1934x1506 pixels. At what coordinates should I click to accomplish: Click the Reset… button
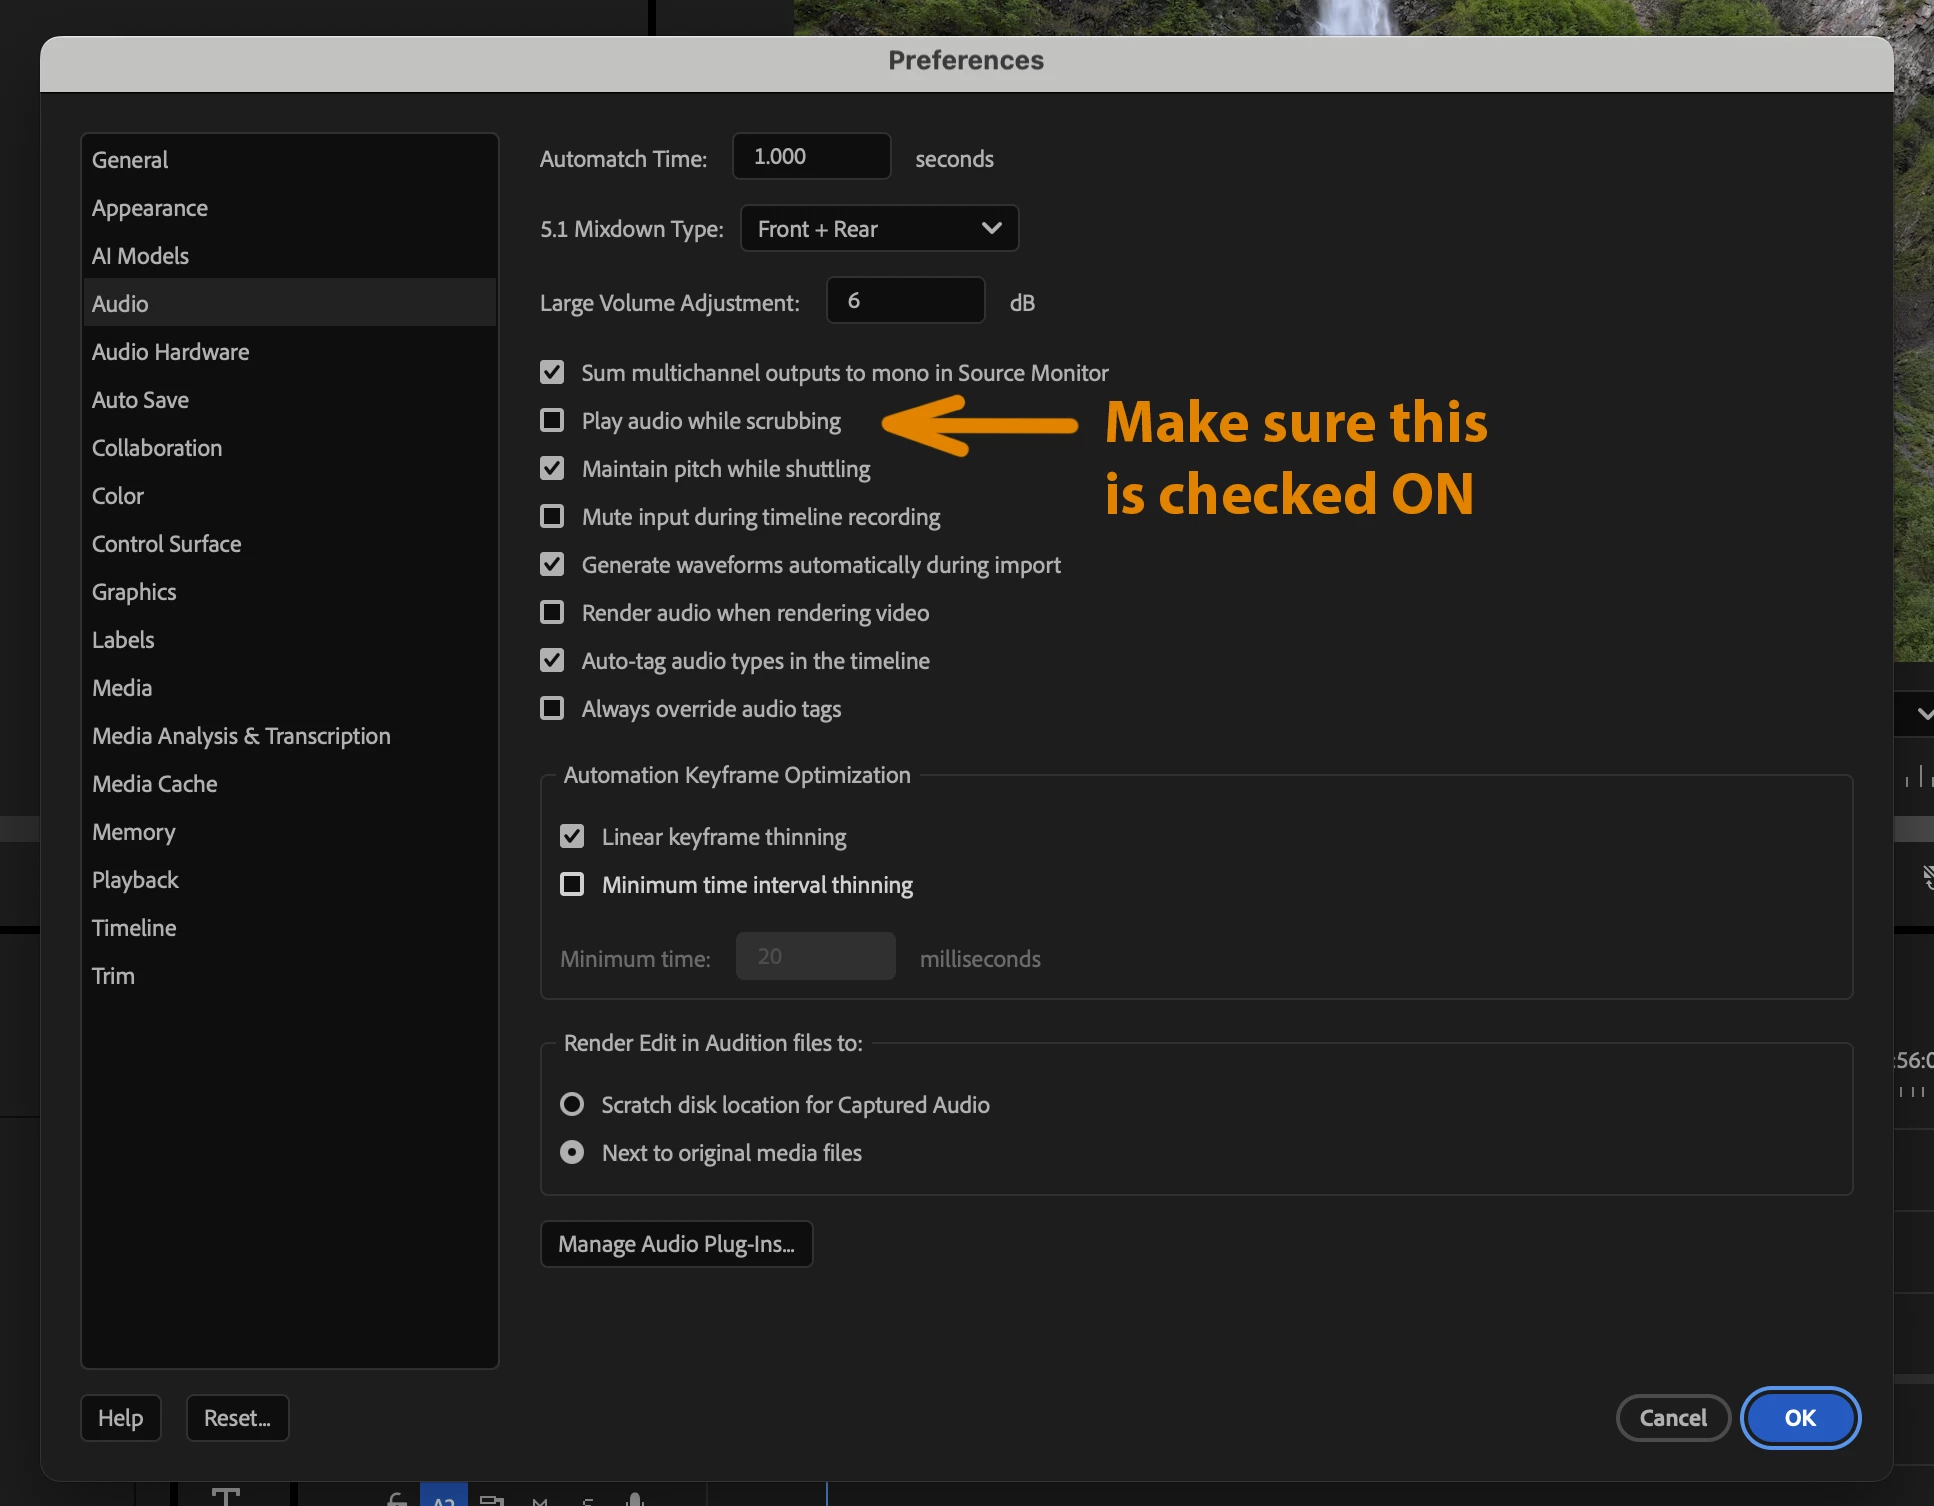[237, 1418]
